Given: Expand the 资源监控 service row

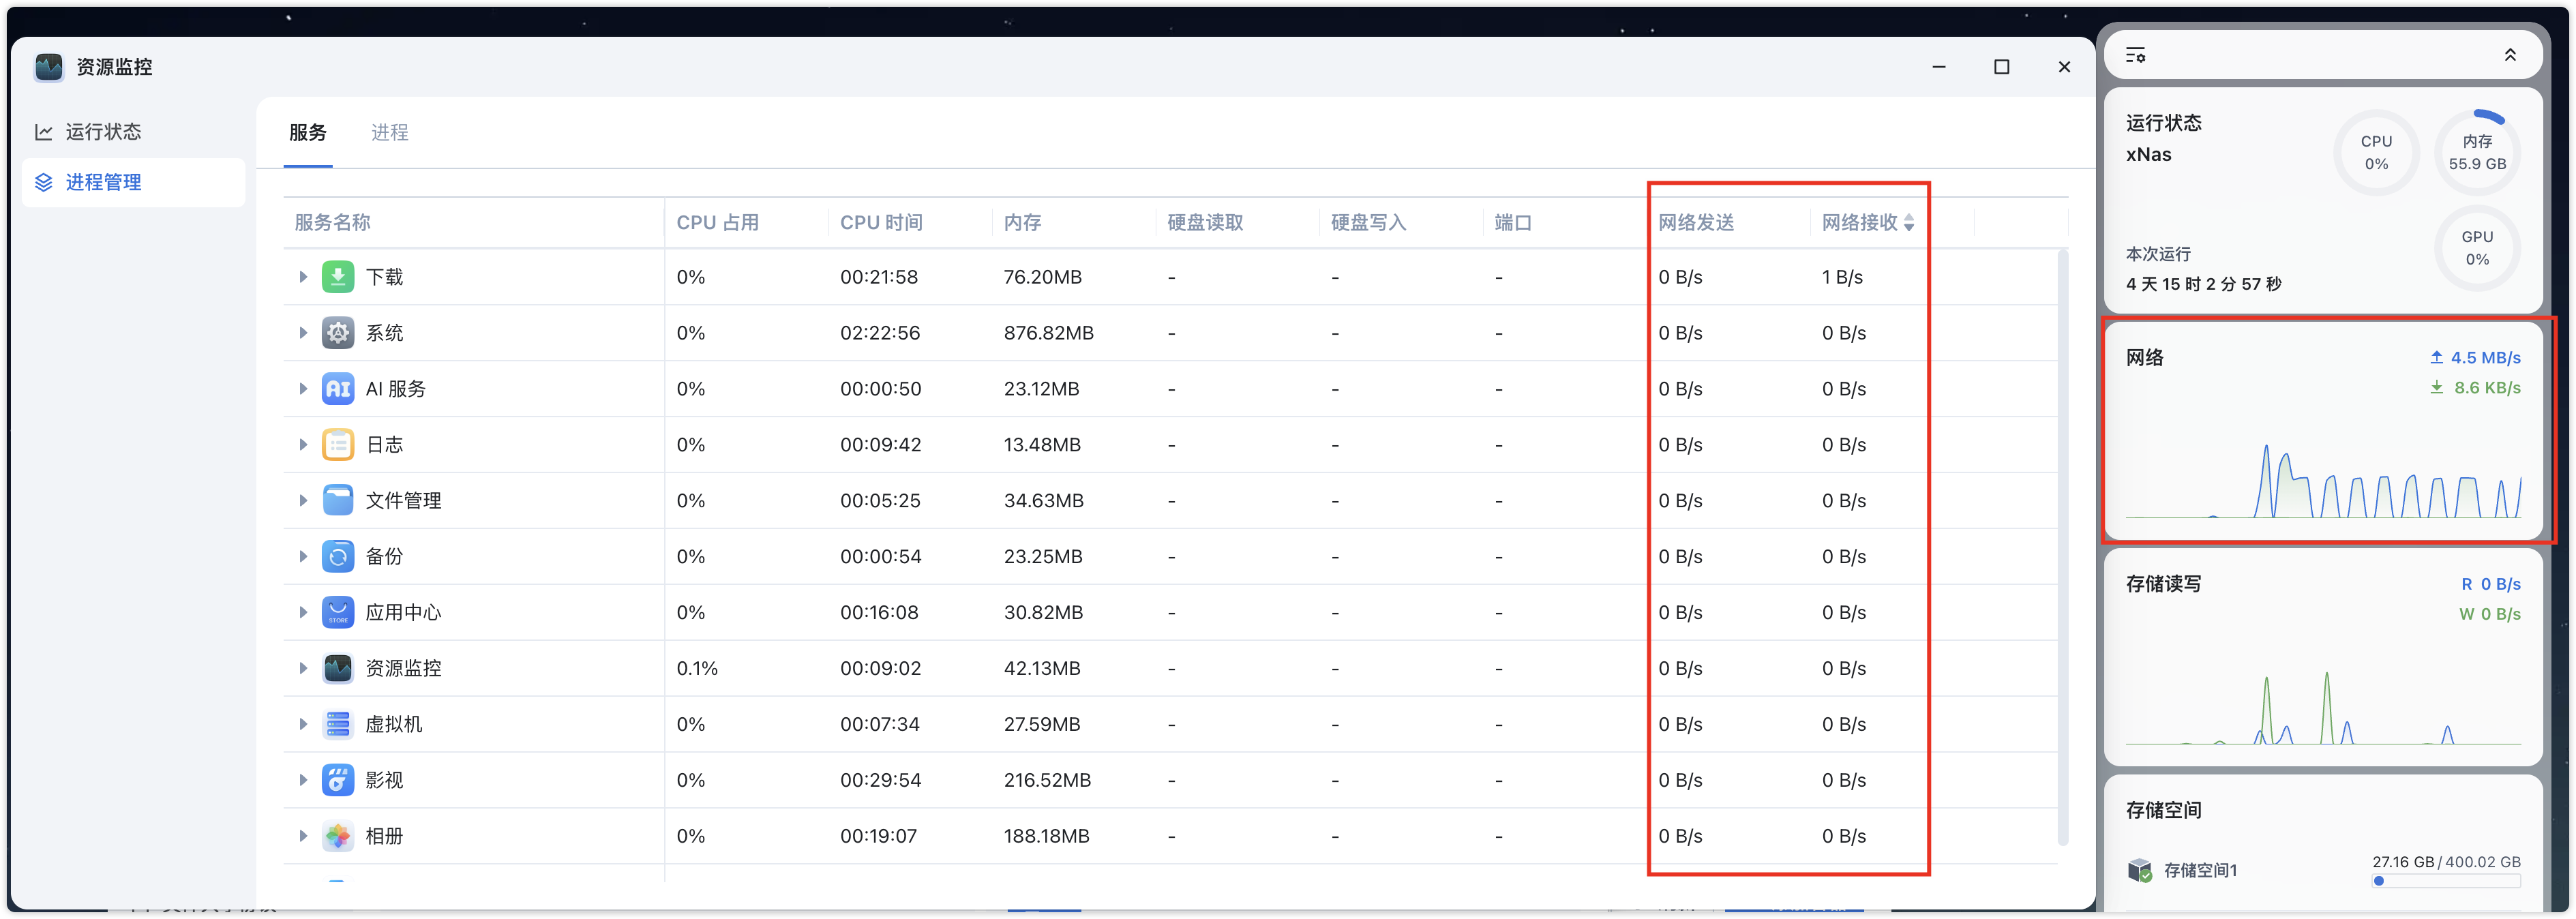Looking at the screenshot, I should click(x=303, y=668).
